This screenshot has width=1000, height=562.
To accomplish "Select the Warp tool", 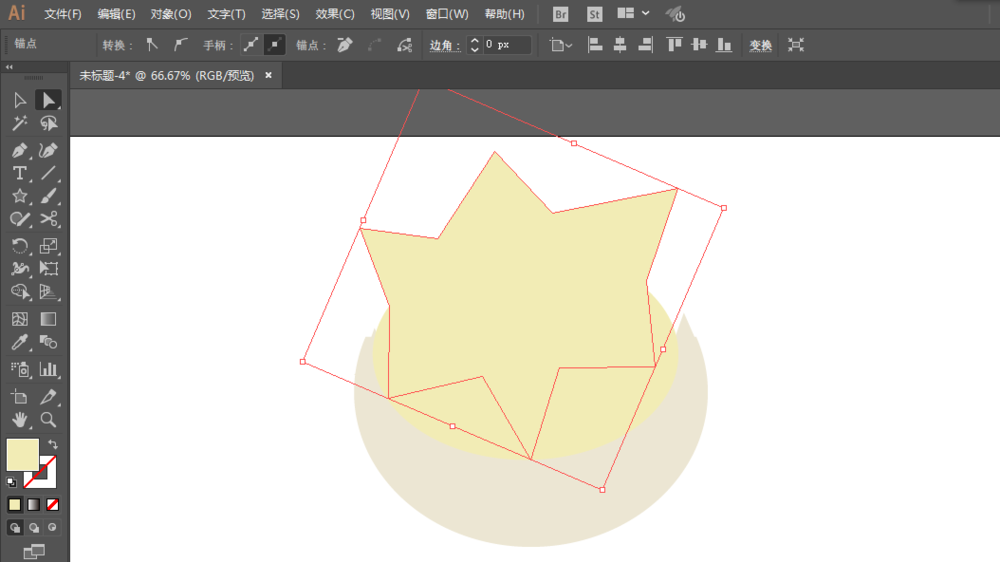I will coord(20,269).
